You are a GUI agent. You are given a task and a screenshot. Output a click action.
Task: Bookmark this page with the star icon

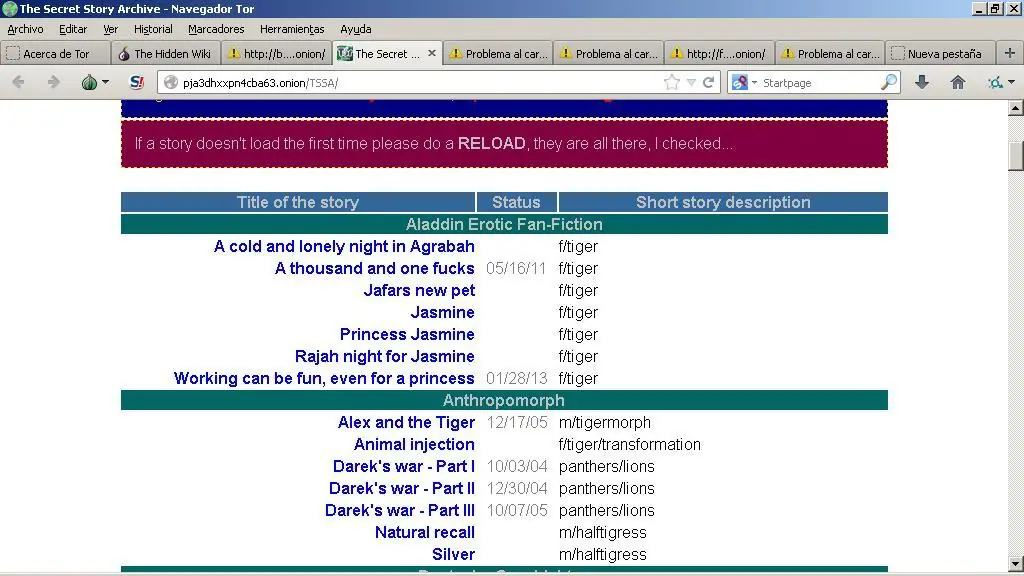[671, 82]
